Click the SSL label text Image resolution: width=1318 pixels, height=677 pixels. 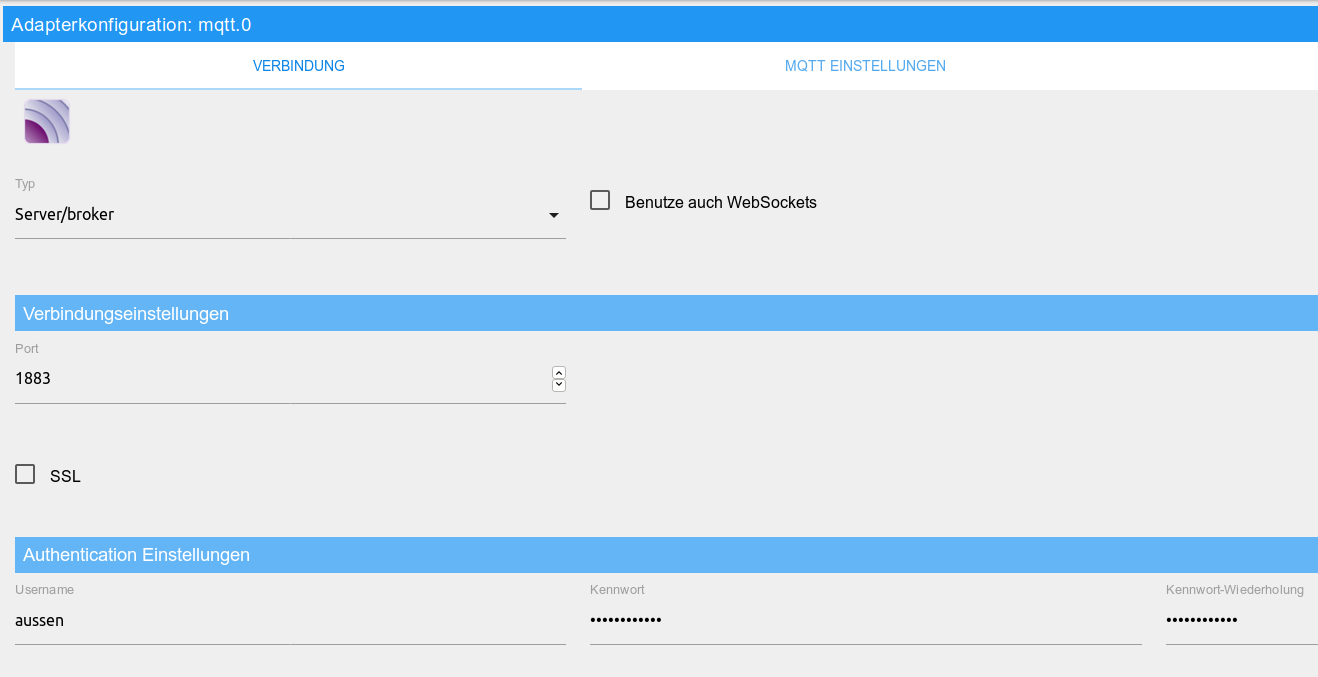65,476
